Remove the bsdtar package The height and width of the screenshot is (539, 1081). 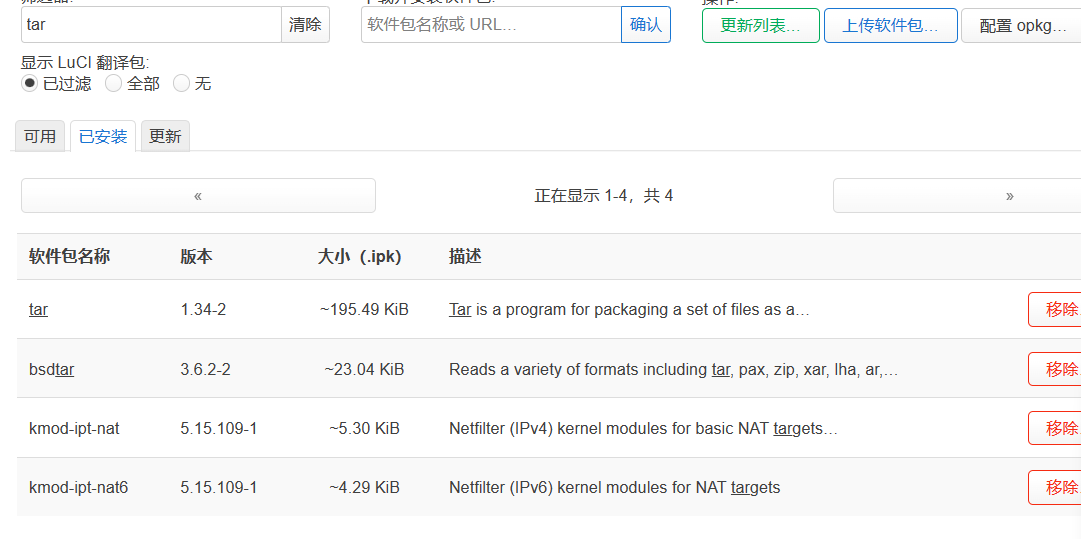click(x=1055, y=369)
